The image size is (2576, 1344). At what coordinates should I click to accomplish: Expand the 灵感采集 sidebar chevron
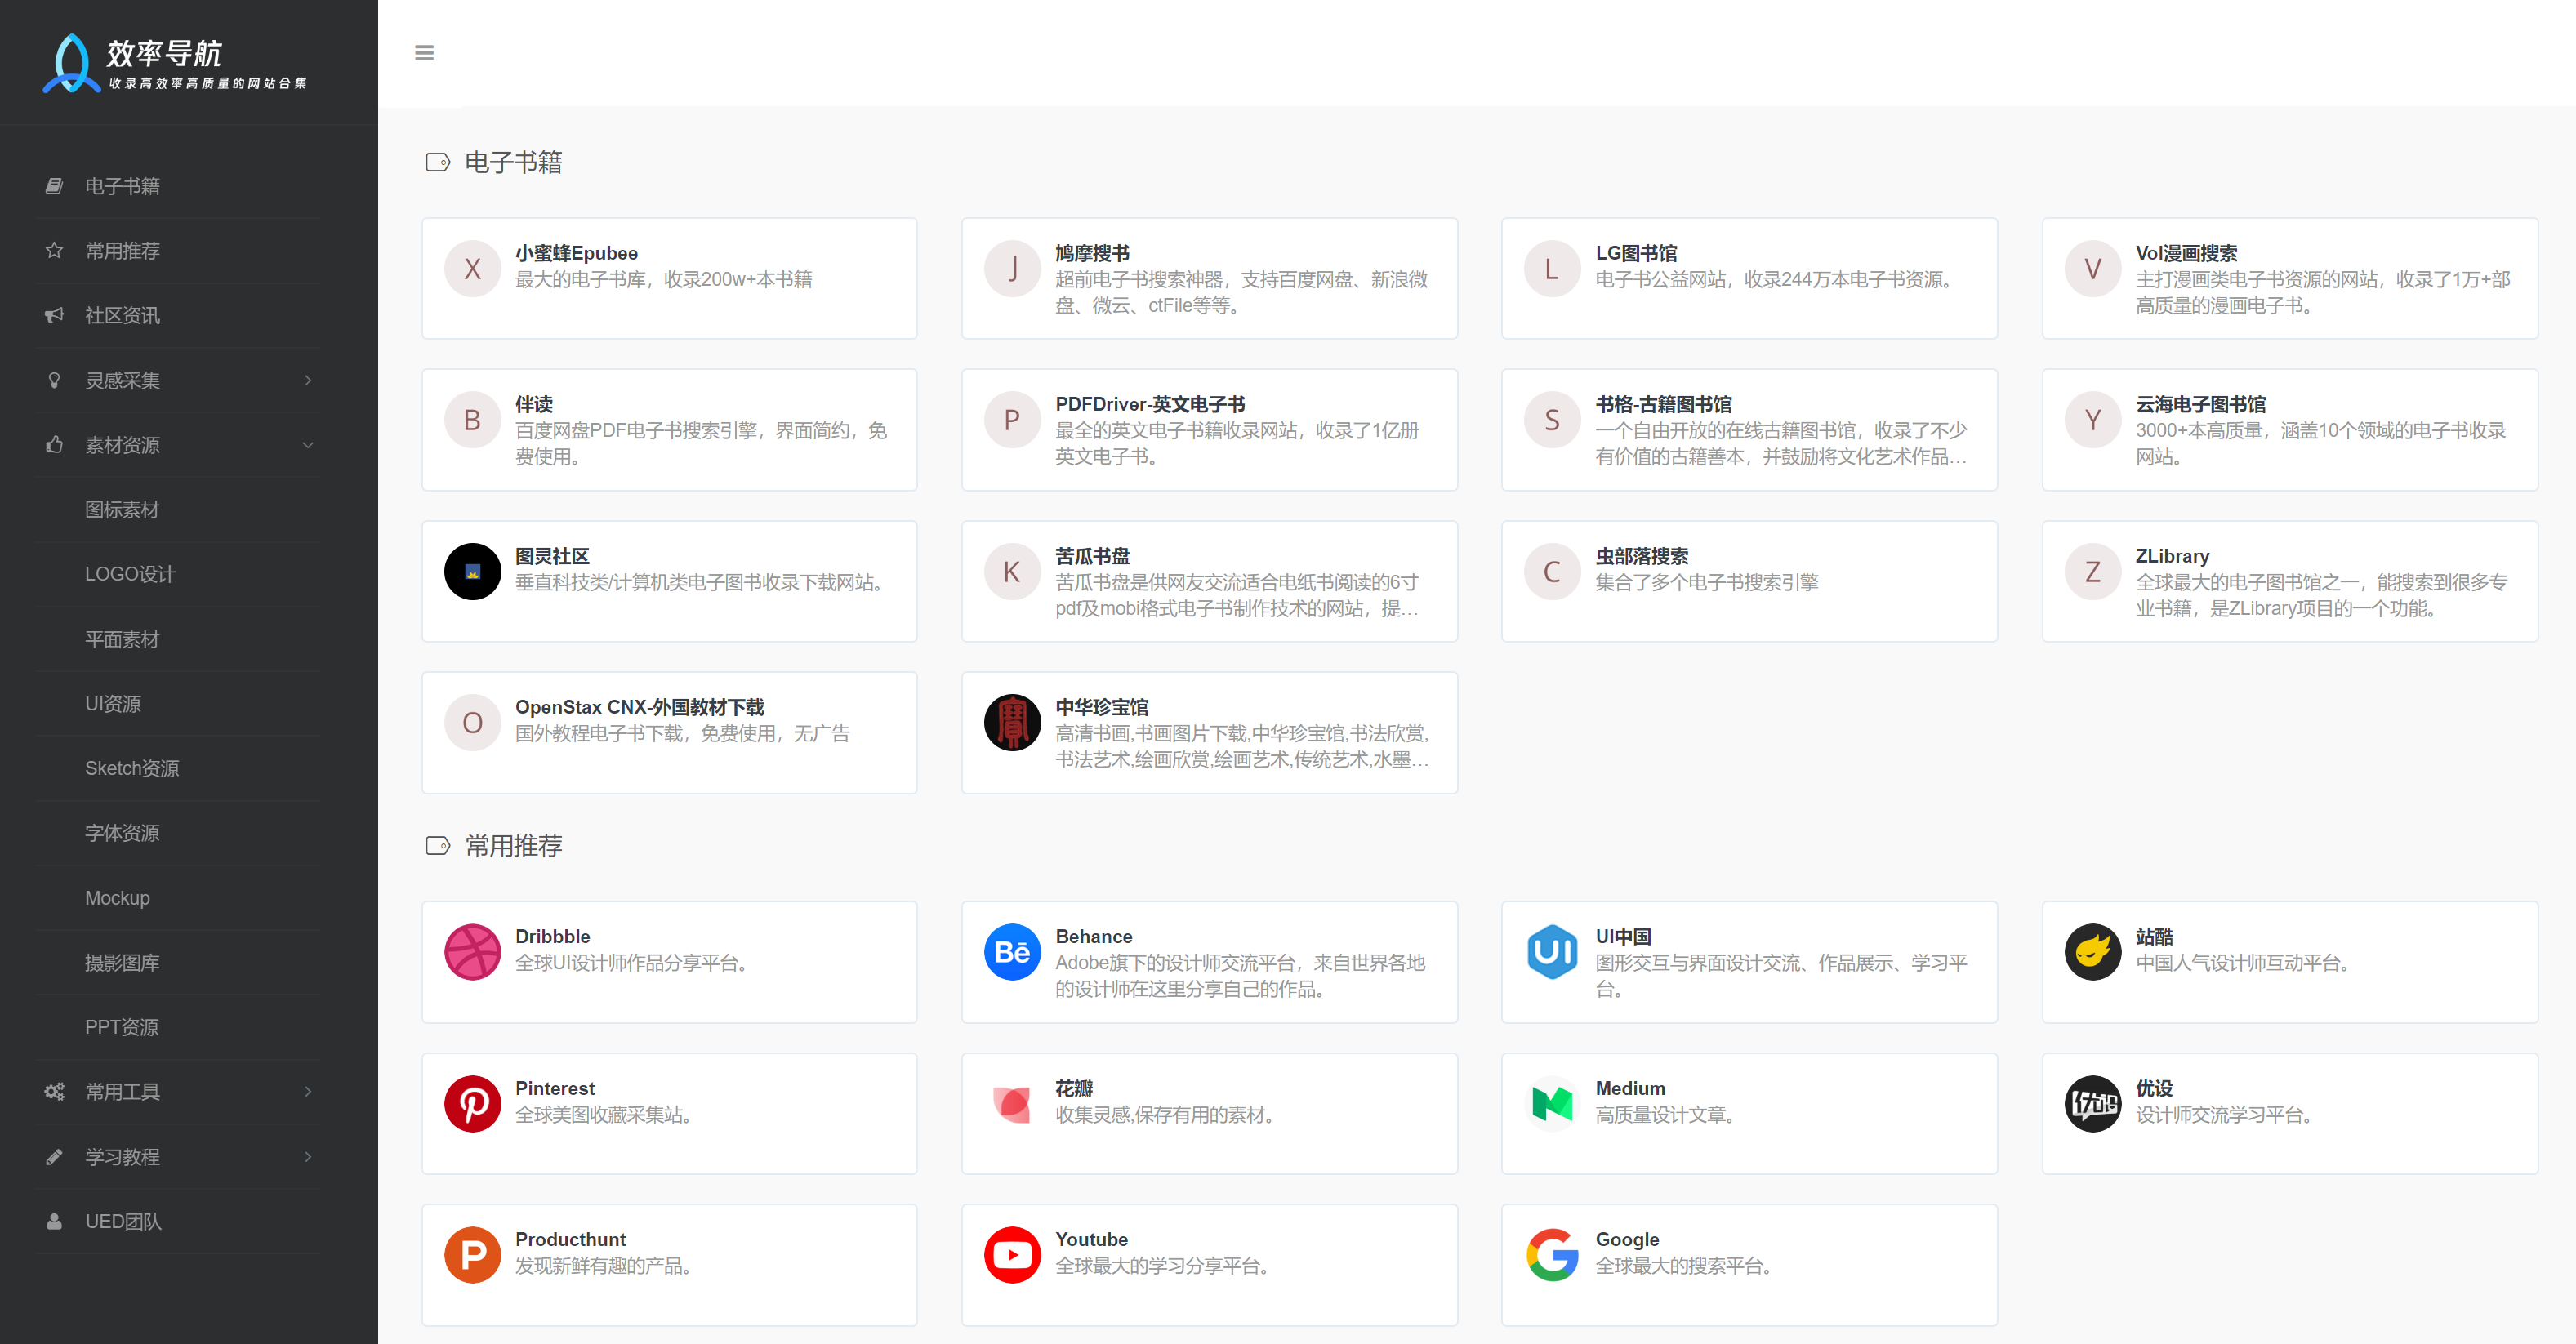tap(308, 380)
